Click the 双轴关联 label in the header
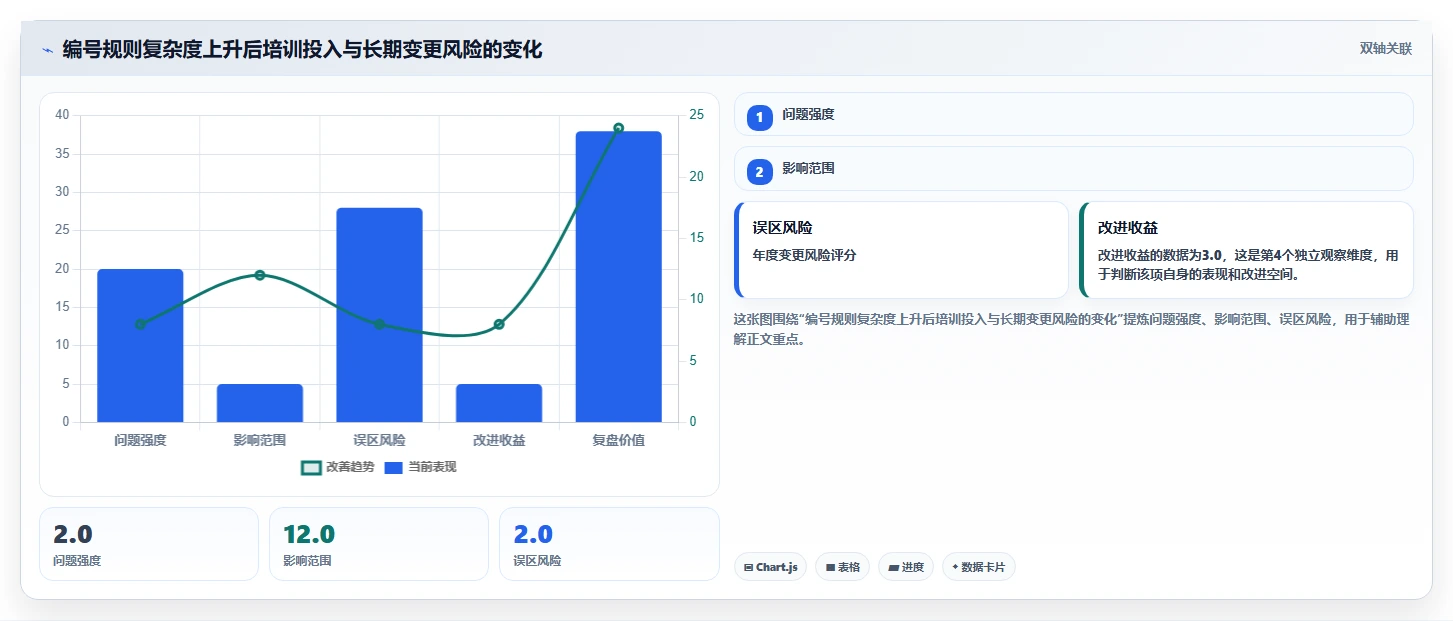 coord(1385,49)
